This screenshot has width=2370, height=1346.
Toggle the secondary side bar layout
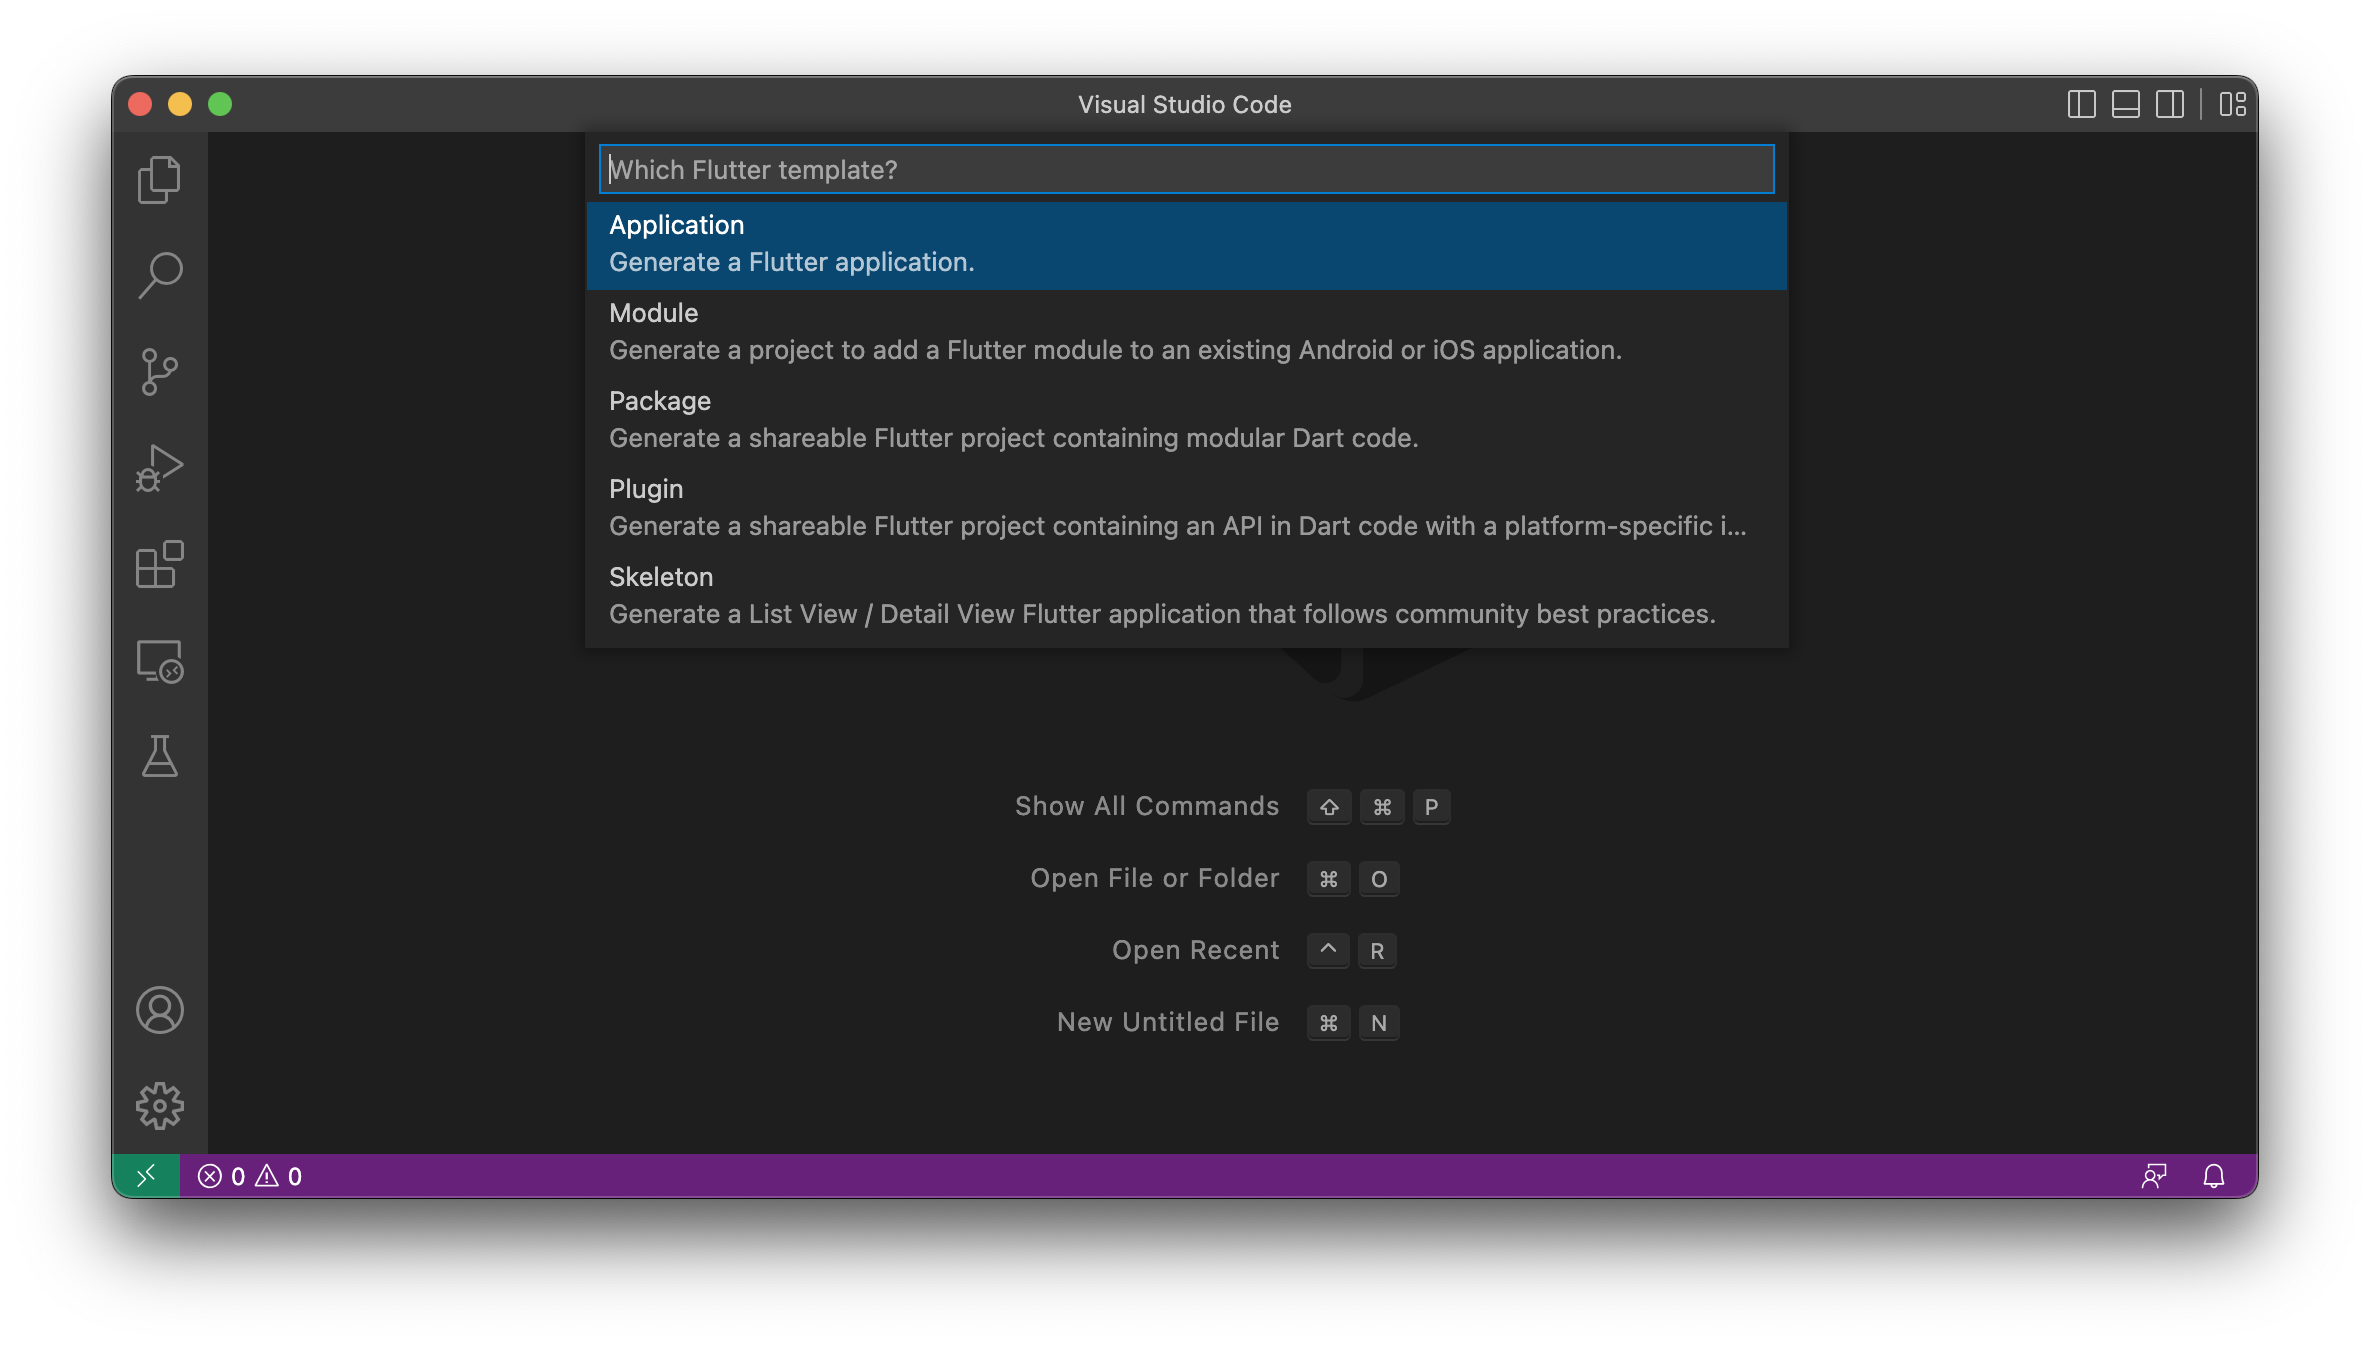2169,104
